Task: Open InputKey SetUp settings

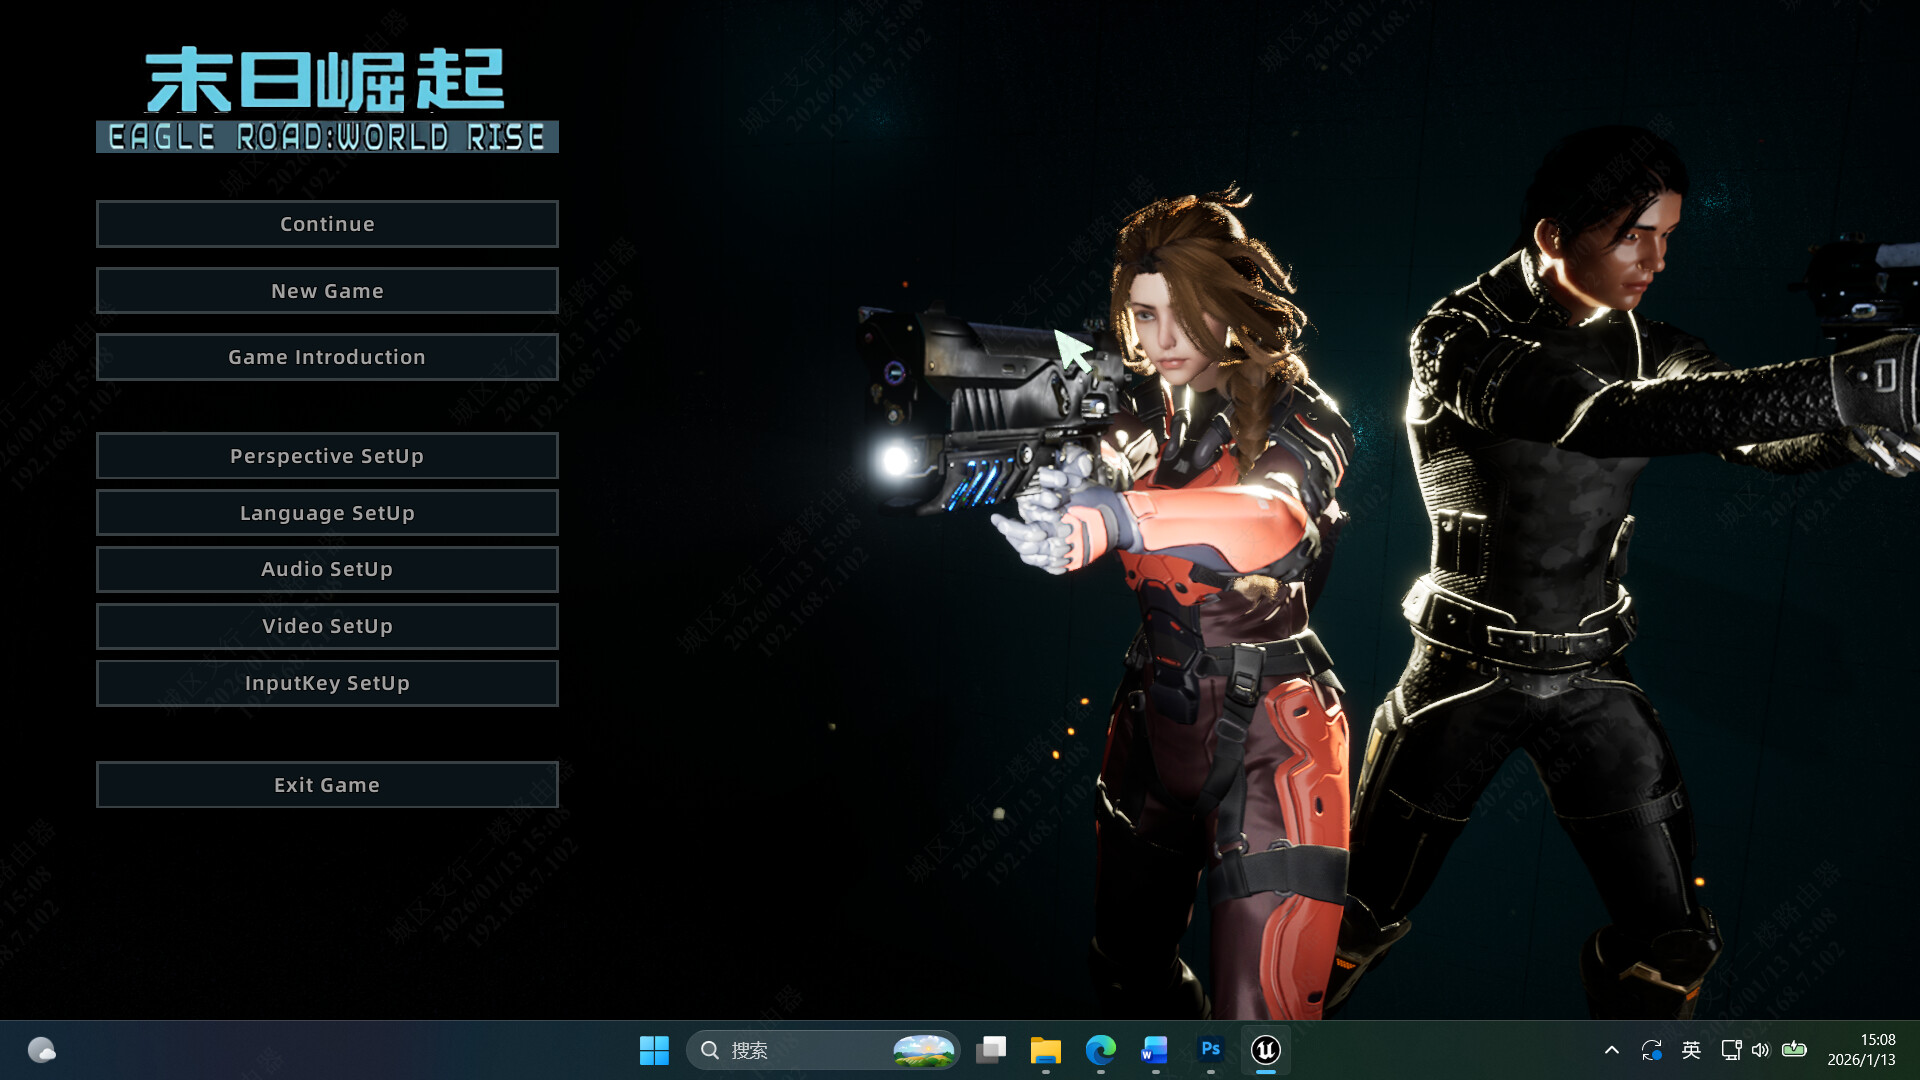Action: pos(327,683)
